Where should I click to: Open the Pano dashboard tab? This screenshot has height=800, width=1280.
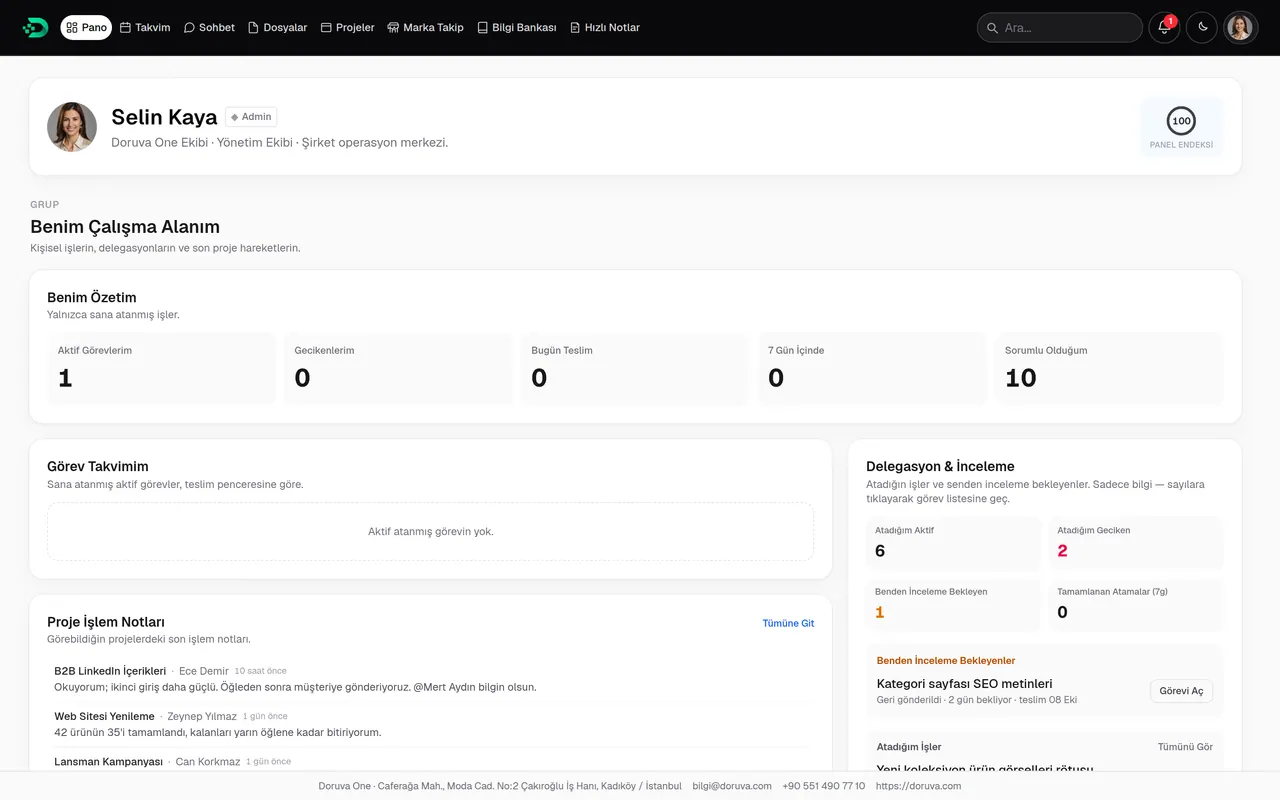[x=86, y=28]
